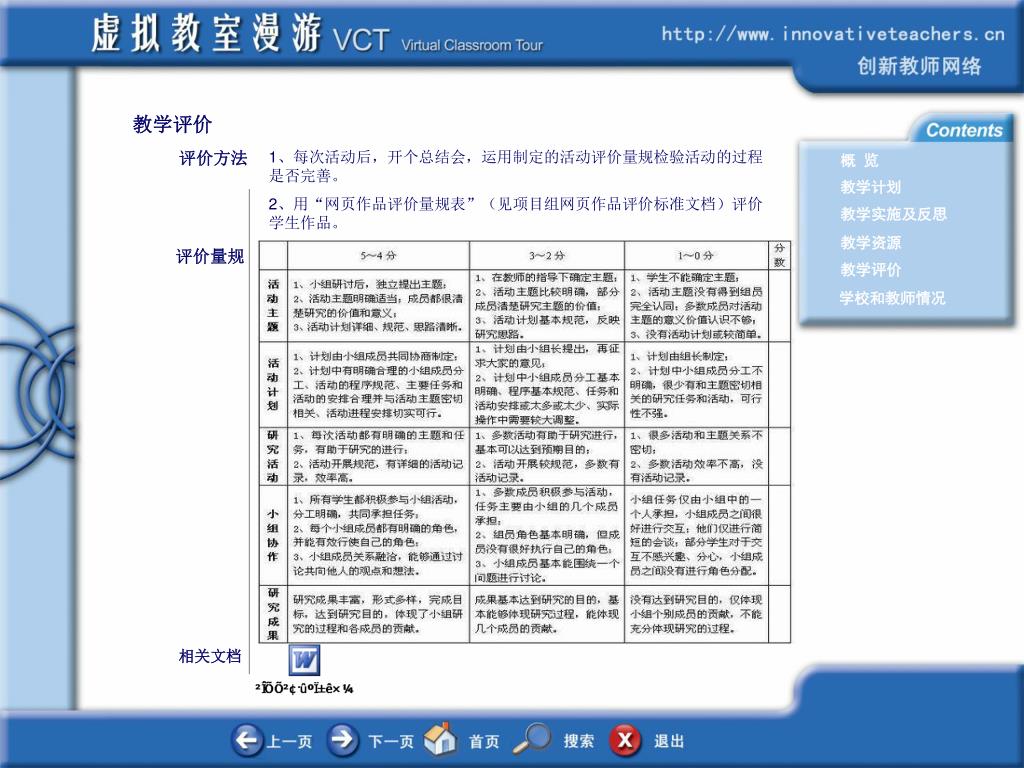
Task: Click the second paragraph mentioning 网页作品评价量规表
Action: (516, 213)
